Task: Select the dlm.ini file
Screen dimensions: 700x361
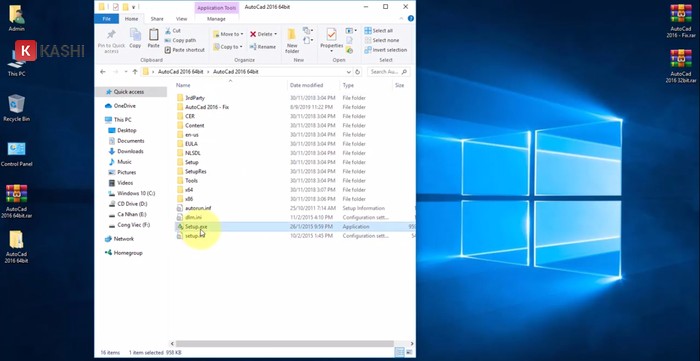Action: coord(193,217)
